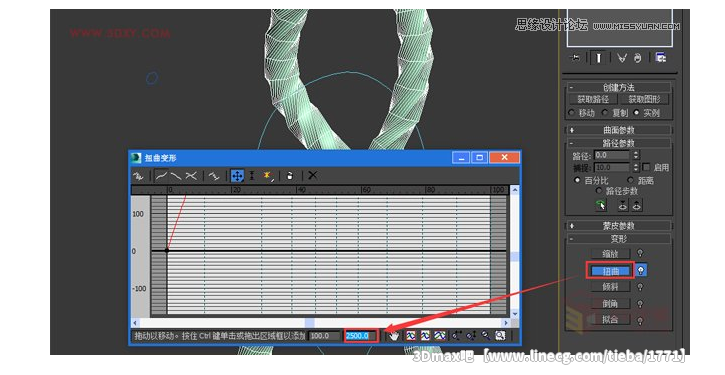Image resolution: width=725 pixels, height=375 pixels.
Task: Click the highlighted 2500.0 value field
Action: point(361,336)
